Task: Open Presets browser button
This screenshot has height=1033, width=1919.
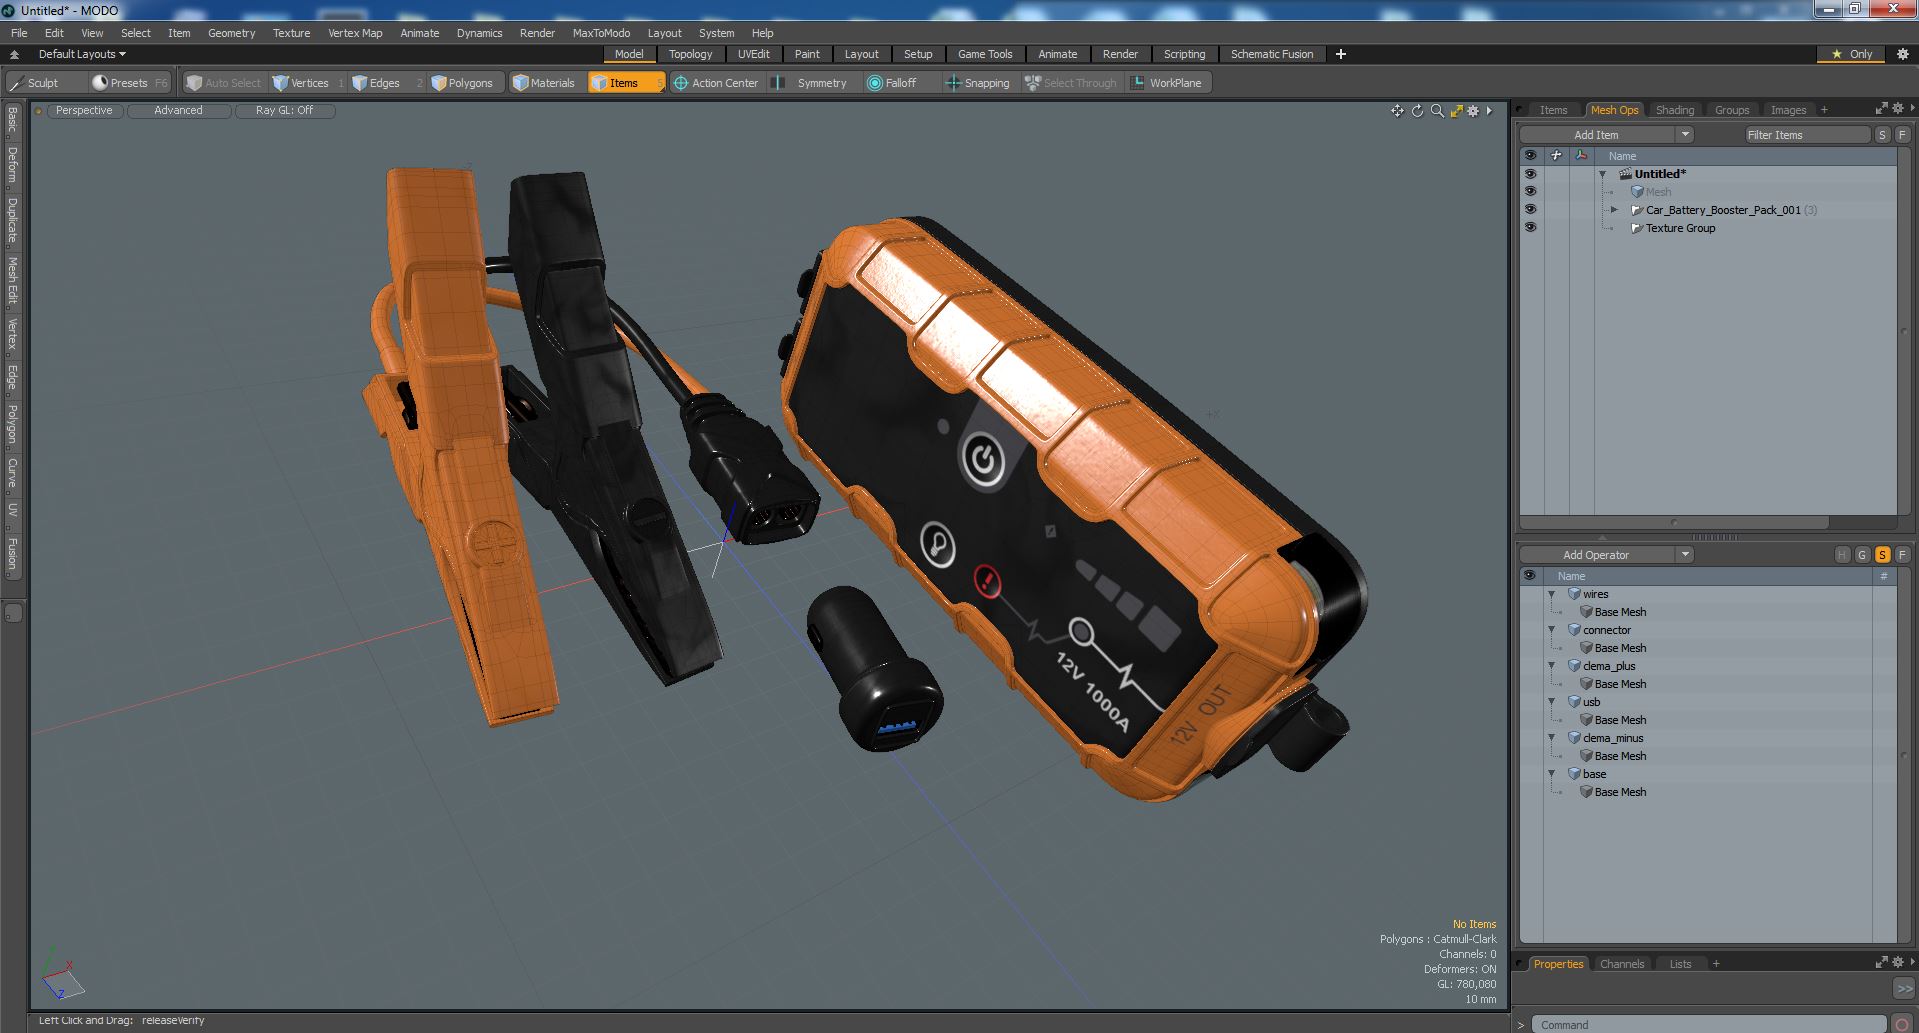Action: click(130, 83)
